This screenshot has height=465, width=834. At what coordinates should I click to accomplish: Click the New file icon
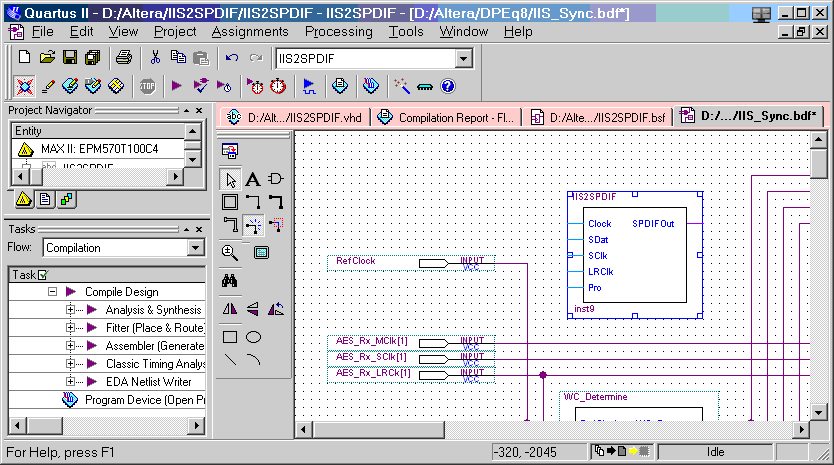click(x=24, y=57)
